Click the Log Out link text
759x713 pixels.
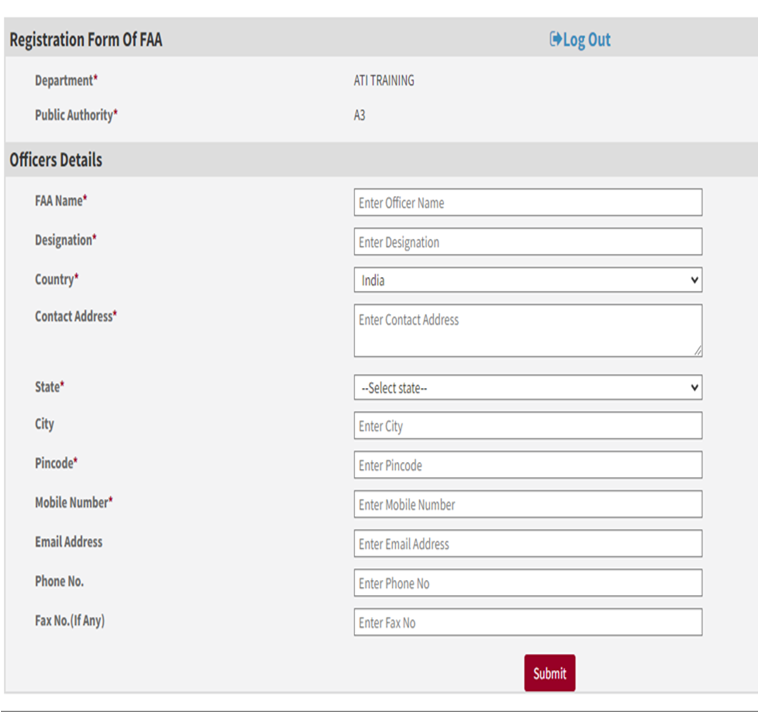(x=586, y=40)
